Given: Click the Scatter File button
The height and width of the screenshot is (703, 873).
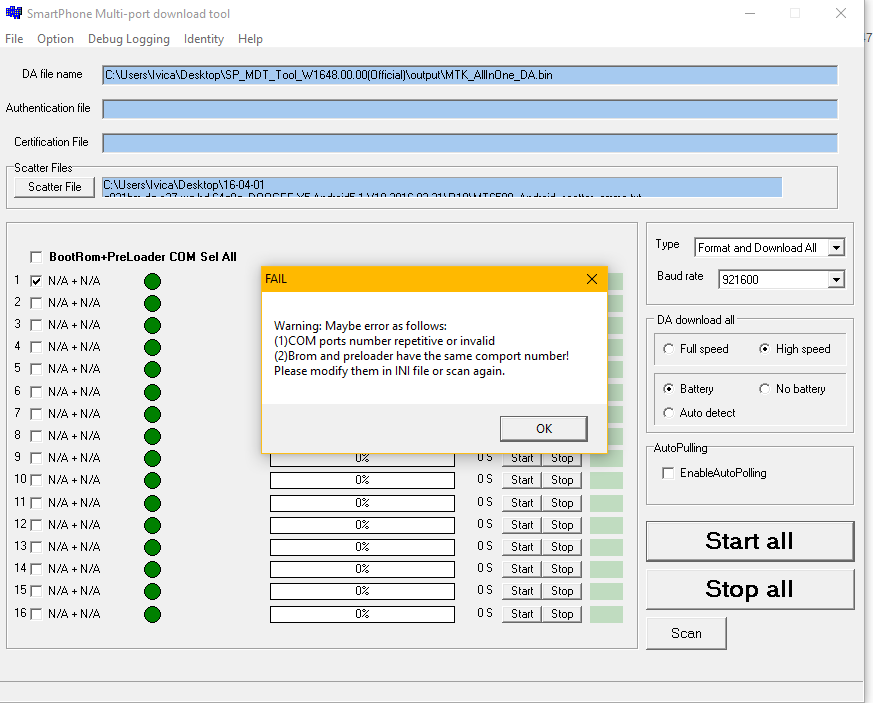Looking at the screenshot, I should (x=55, y=187).
